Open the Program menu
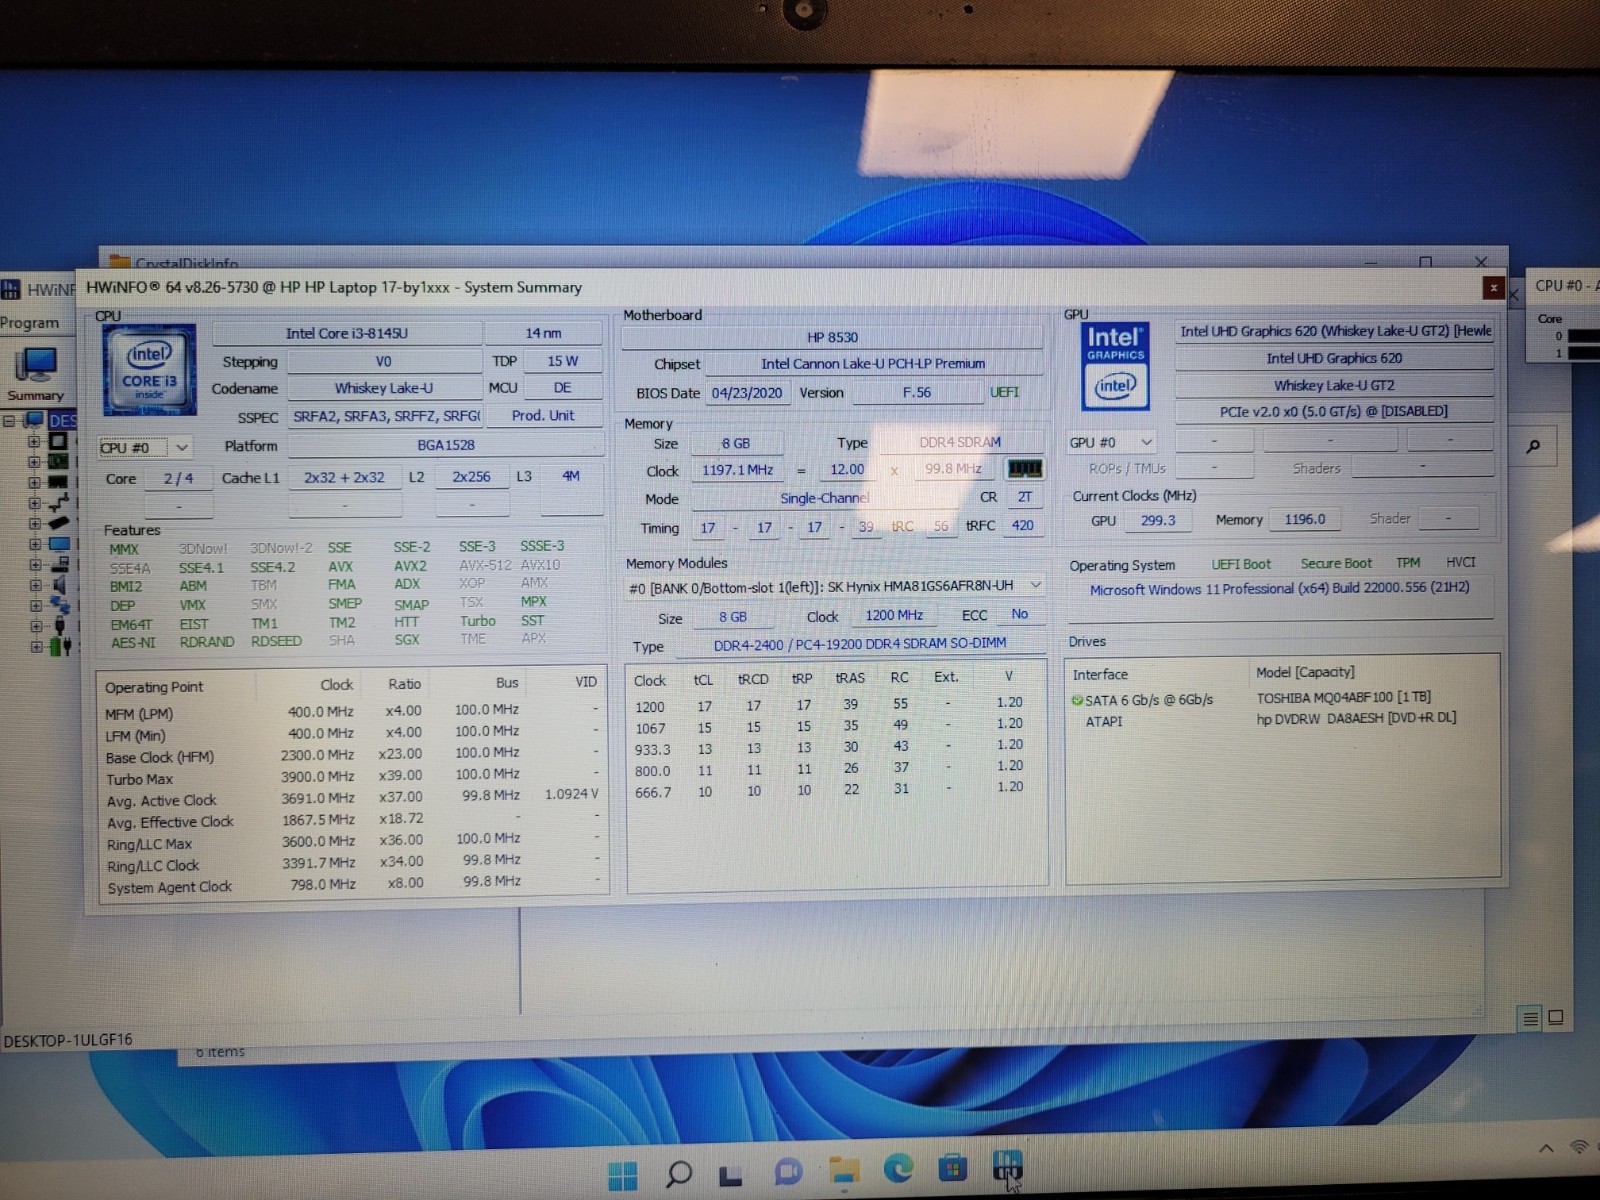The width and height of the screenshot is (1600, 1200). point(29,323)
